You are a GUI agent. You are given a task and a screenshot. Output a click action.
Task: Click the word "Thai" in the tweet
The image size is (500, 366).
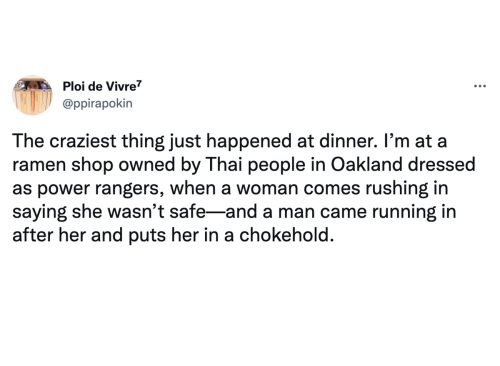pos(224,164)
